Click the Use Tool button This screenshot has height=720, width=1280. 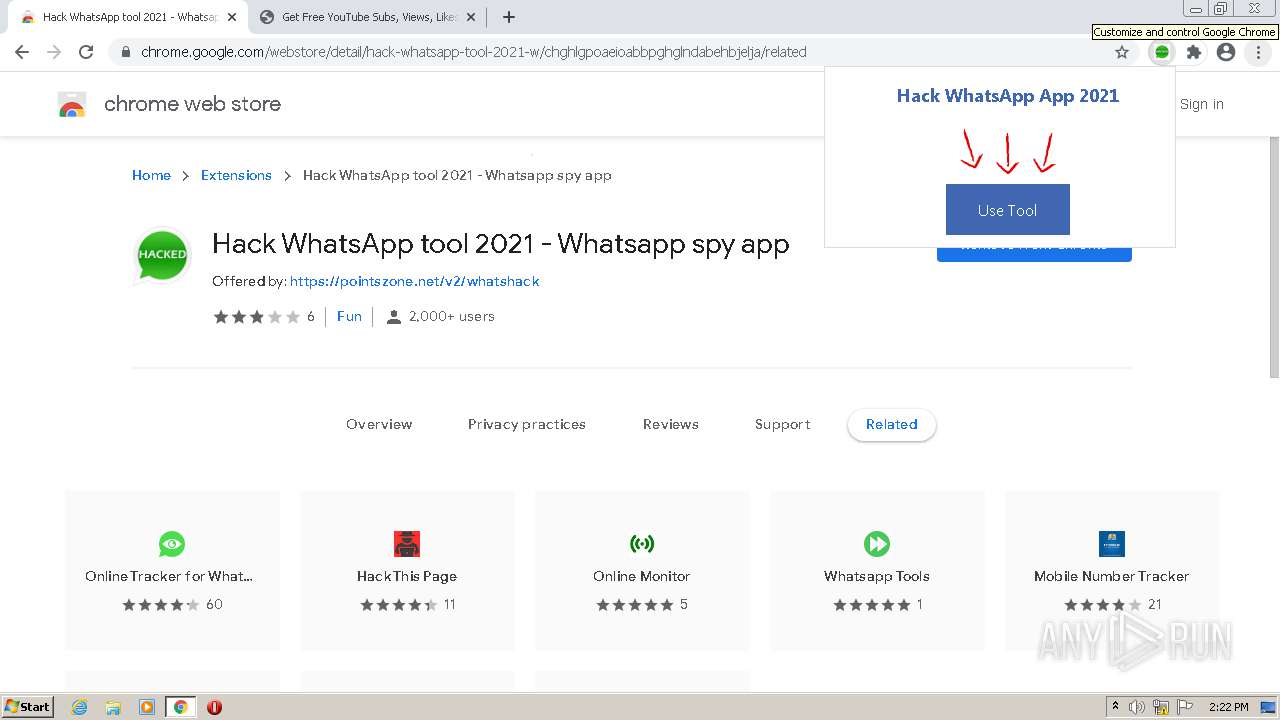click(x=1008, y=210)
